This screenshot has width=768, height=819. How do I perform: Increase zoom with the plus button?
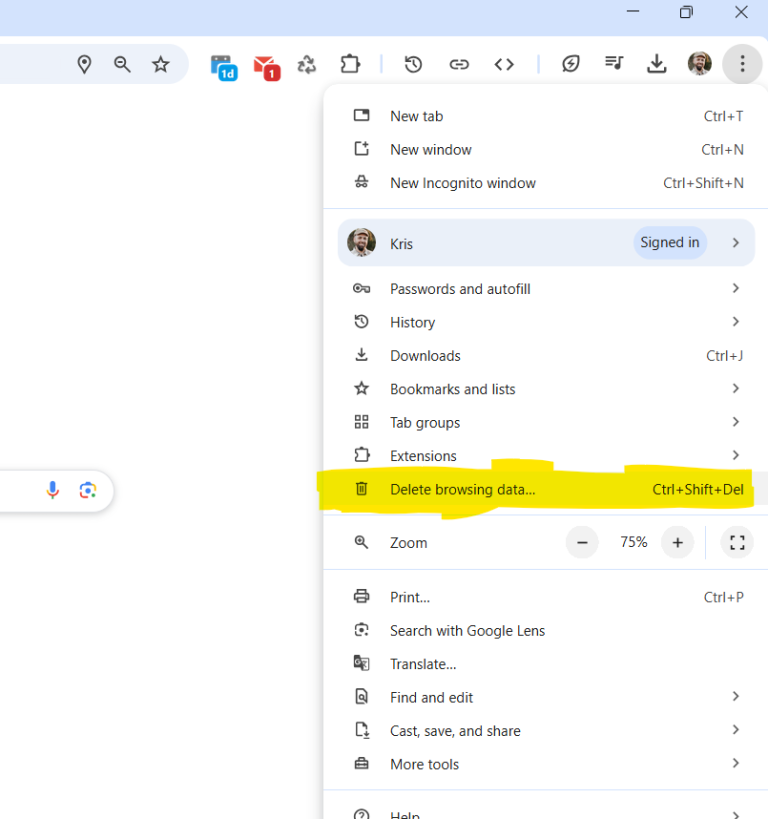tap(677, 542)
